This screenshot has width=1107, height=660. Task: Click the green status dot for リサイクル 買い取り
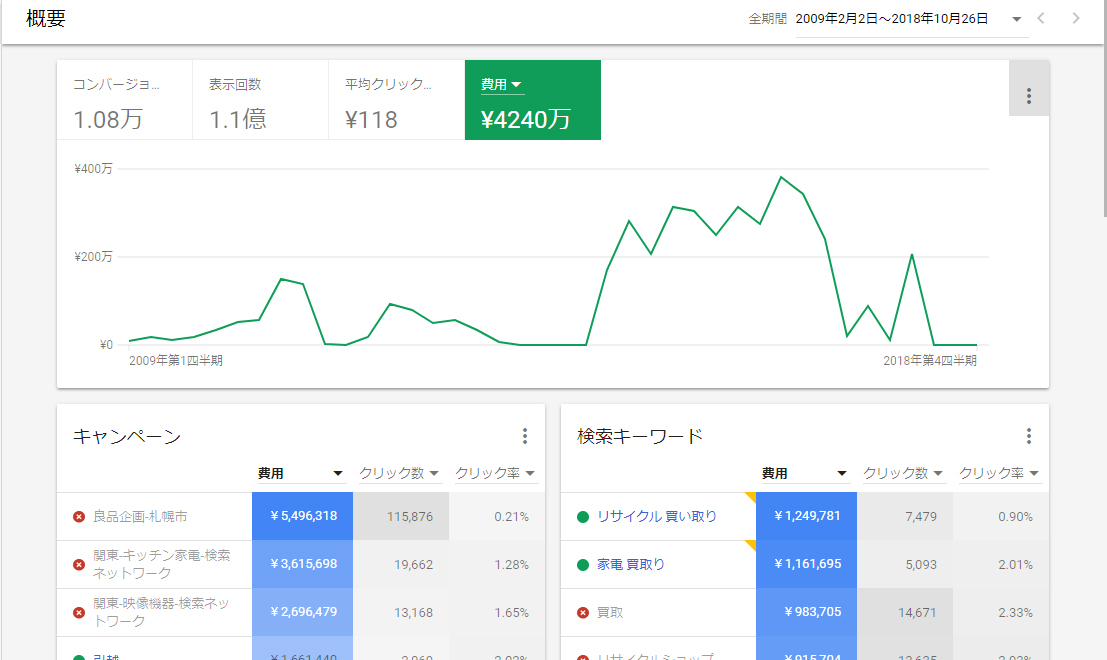[x=582, y=517]
